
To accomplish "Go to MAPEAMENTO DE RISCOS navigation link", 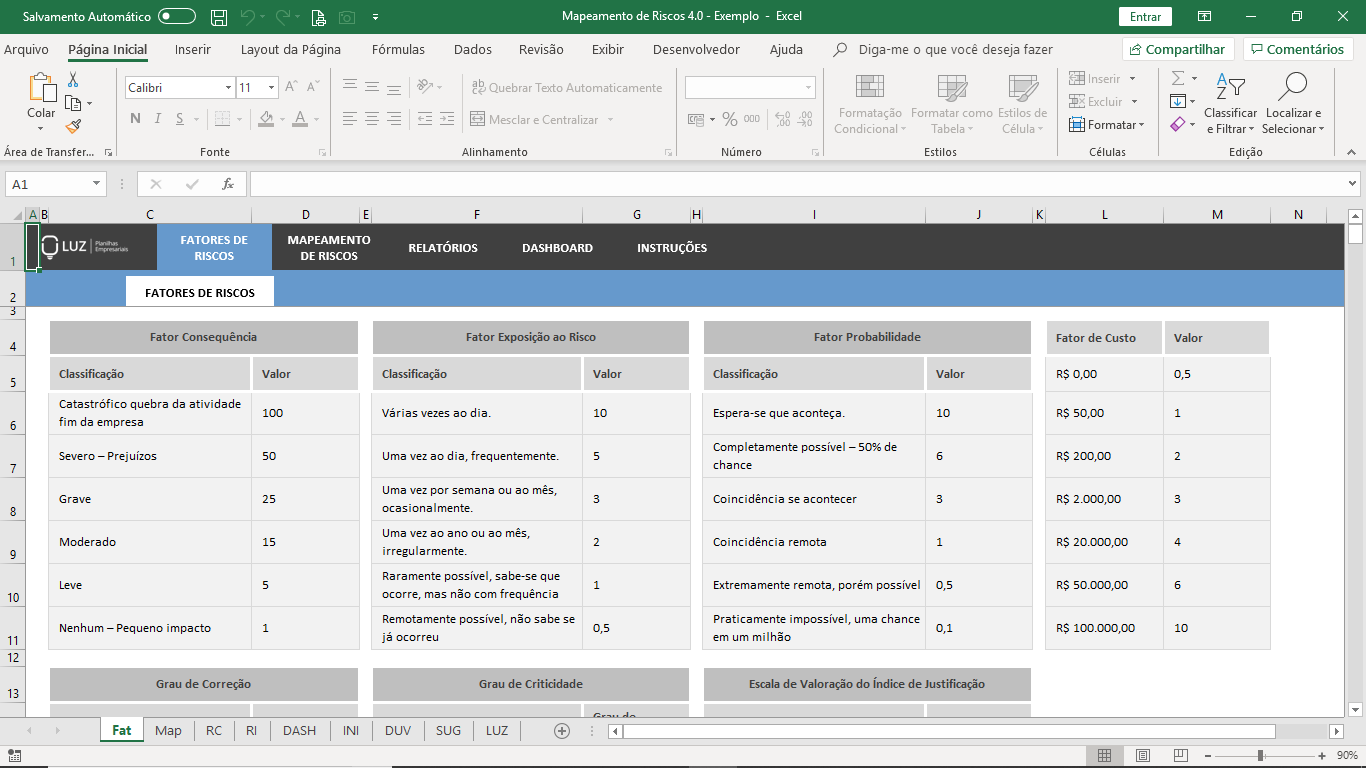I will [x=328, y=248].
